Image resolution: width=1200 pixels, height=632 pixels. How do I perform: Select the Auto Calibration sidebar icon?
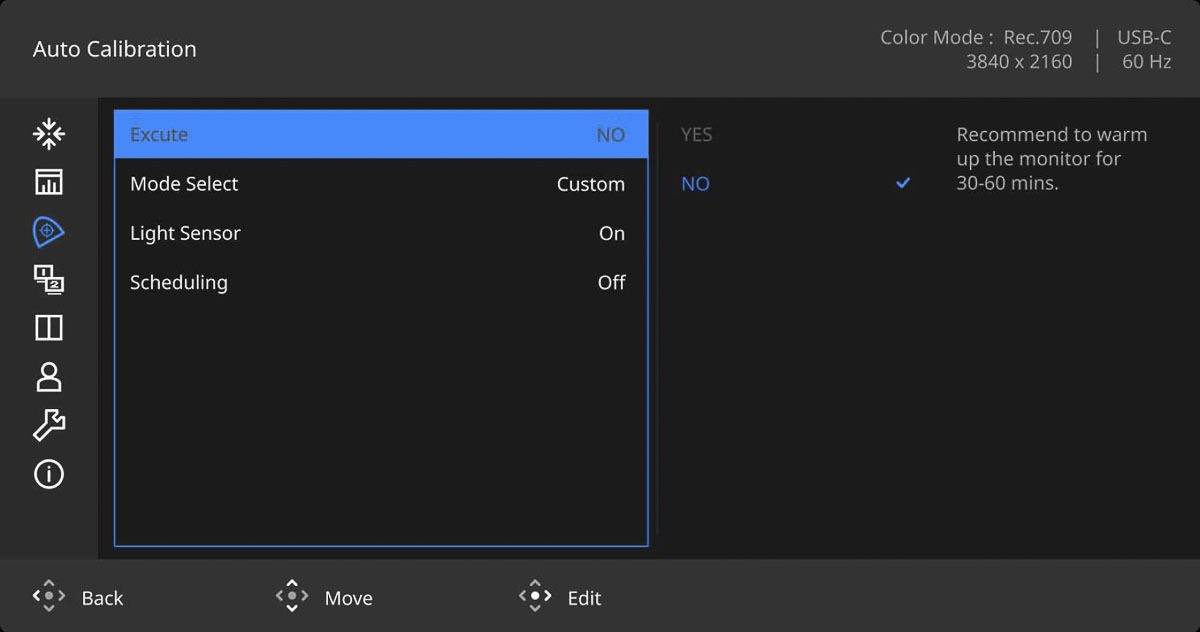48,231
